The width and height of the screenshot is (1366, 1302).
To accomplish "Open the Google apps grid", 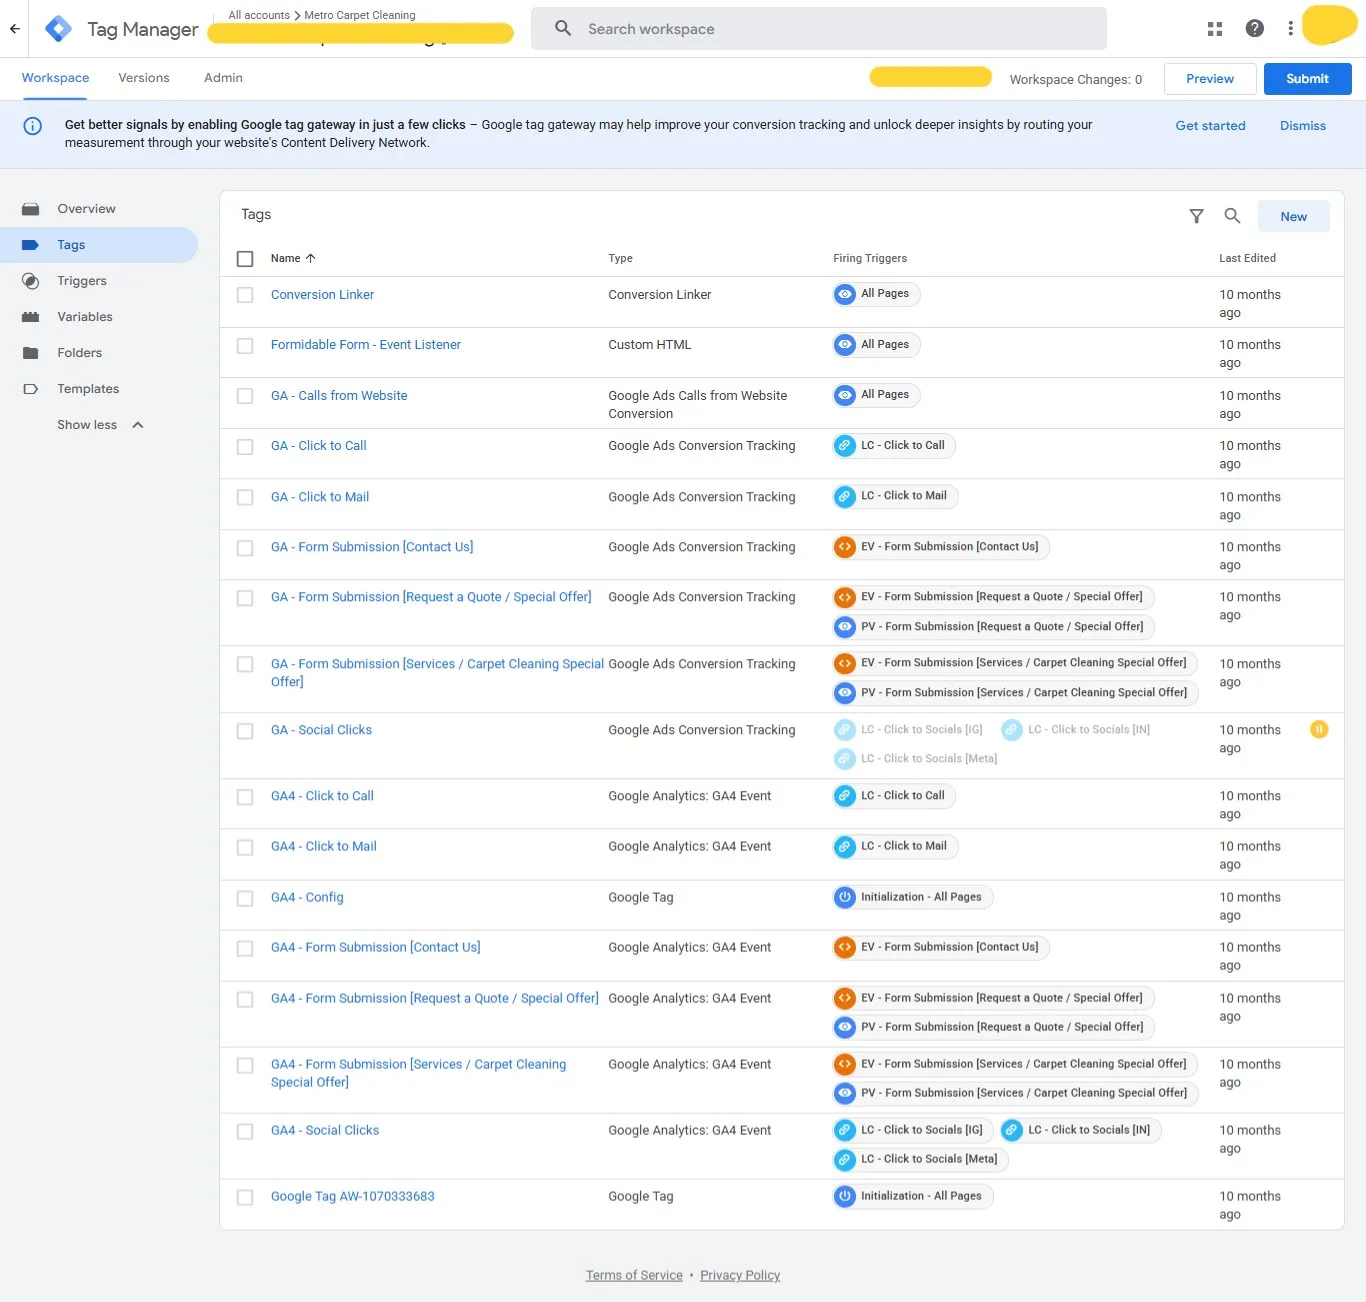I will click(1215, 29).
